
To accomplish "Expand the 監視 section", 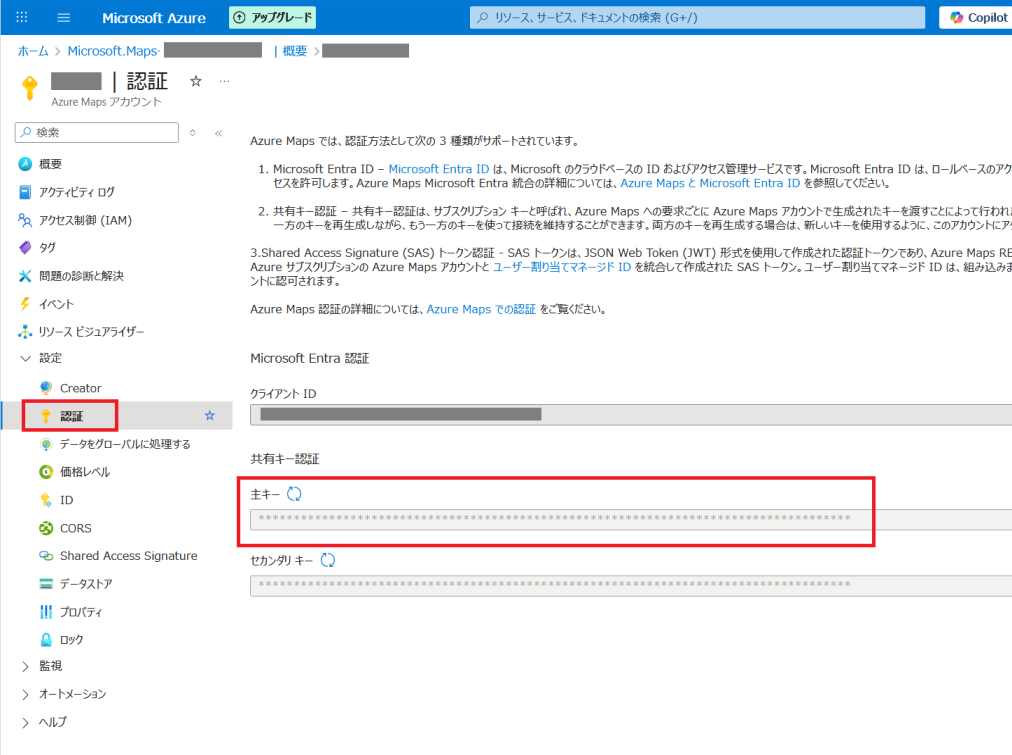I will tap(25, 666).
